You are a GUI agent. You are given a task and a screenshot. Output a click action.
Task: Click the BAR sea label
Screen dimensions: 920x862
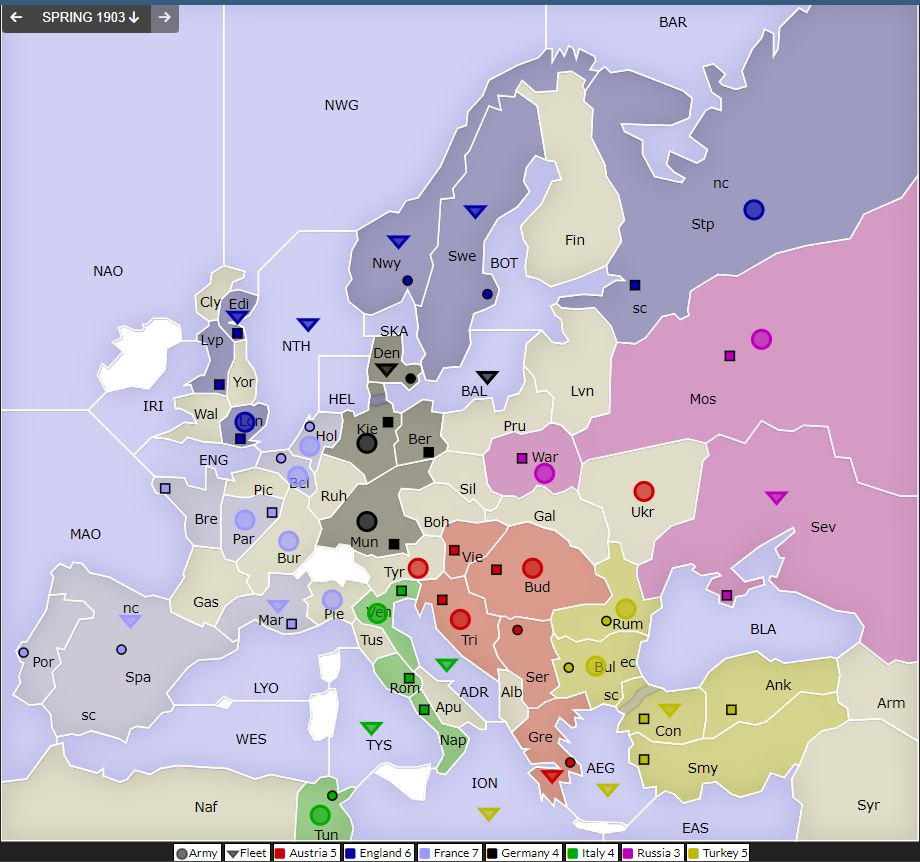tap(672, 22)
